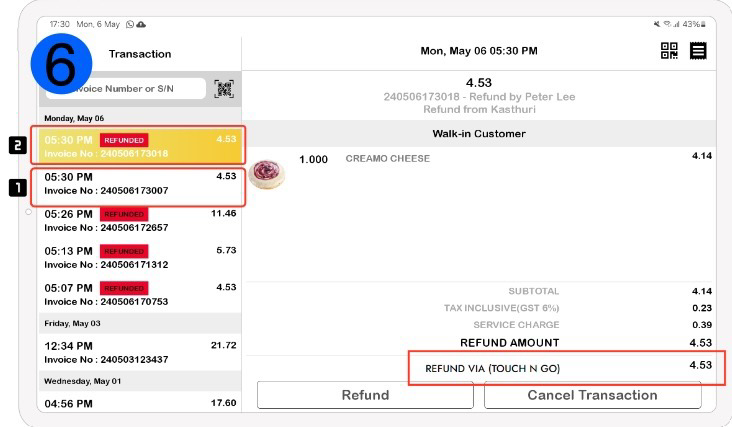Tap the Refund Via Touch N Go row

[569, 368]
